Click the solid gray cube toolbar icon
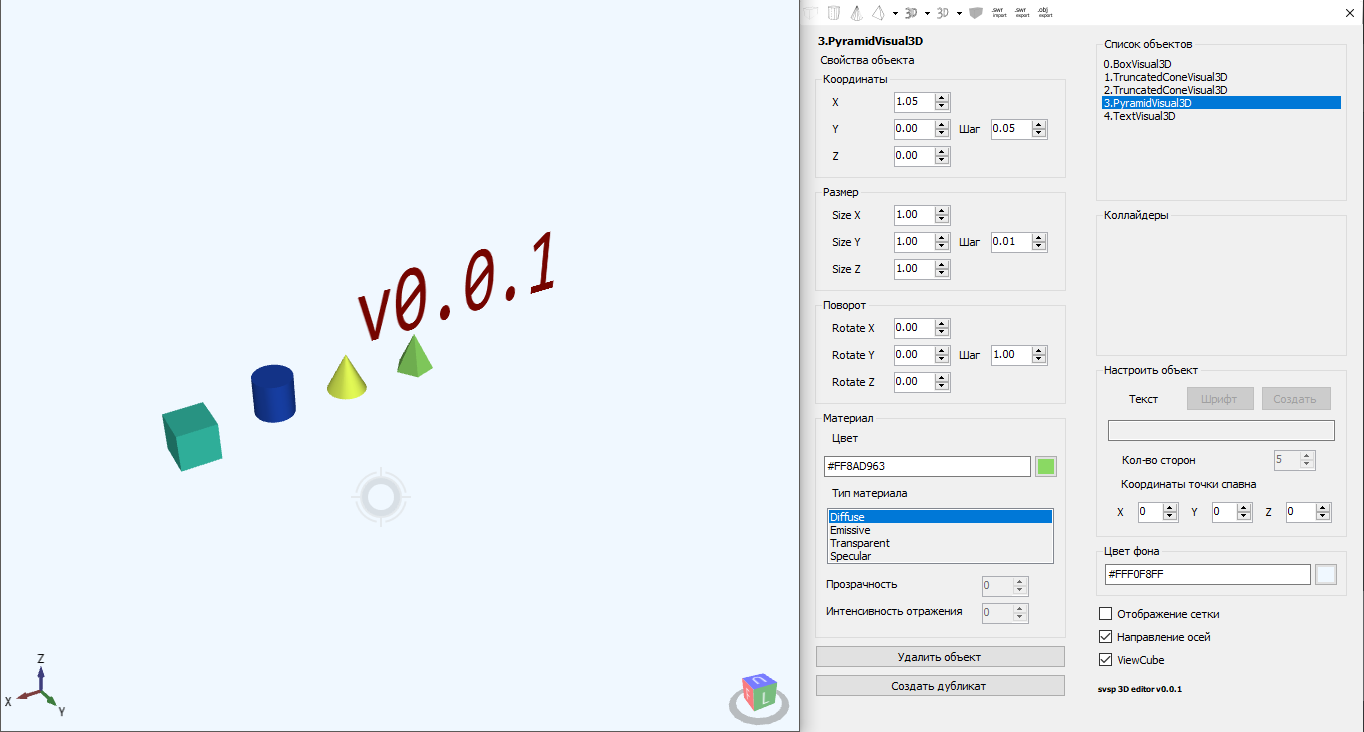 [x=975, y=12]
